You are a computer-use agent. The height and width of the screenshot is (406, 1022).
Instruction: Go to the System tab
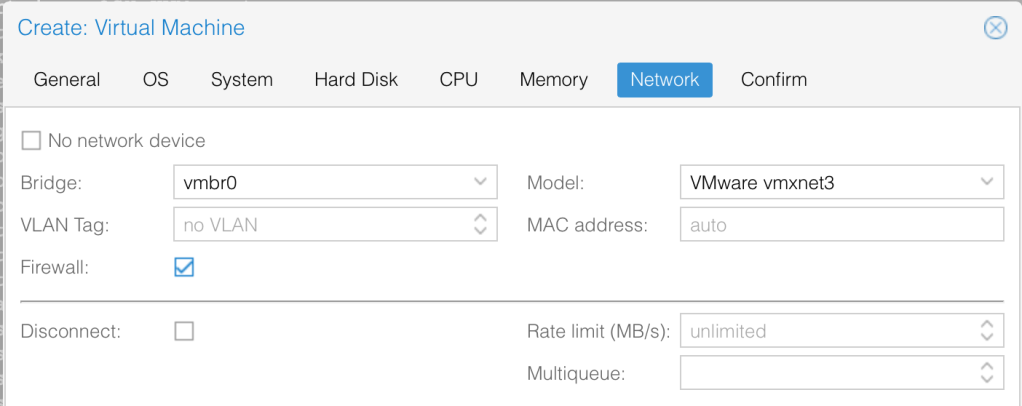pos(241,80)
